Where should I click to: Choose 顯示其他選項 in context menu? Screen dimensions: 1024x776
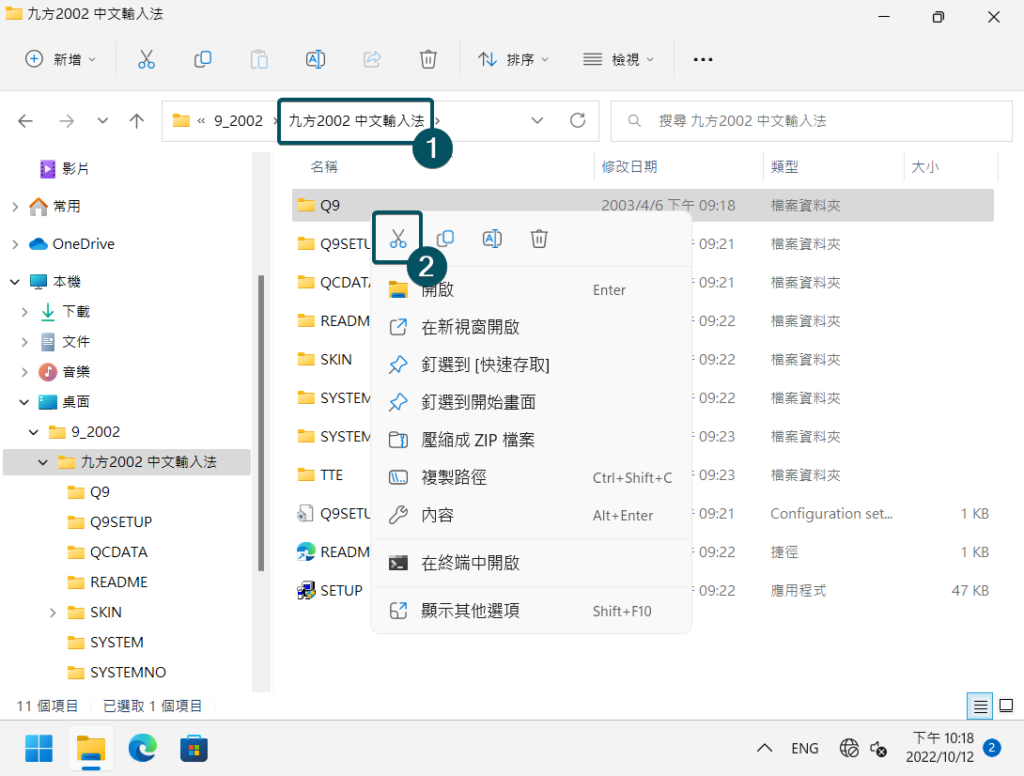coord(530,611)
